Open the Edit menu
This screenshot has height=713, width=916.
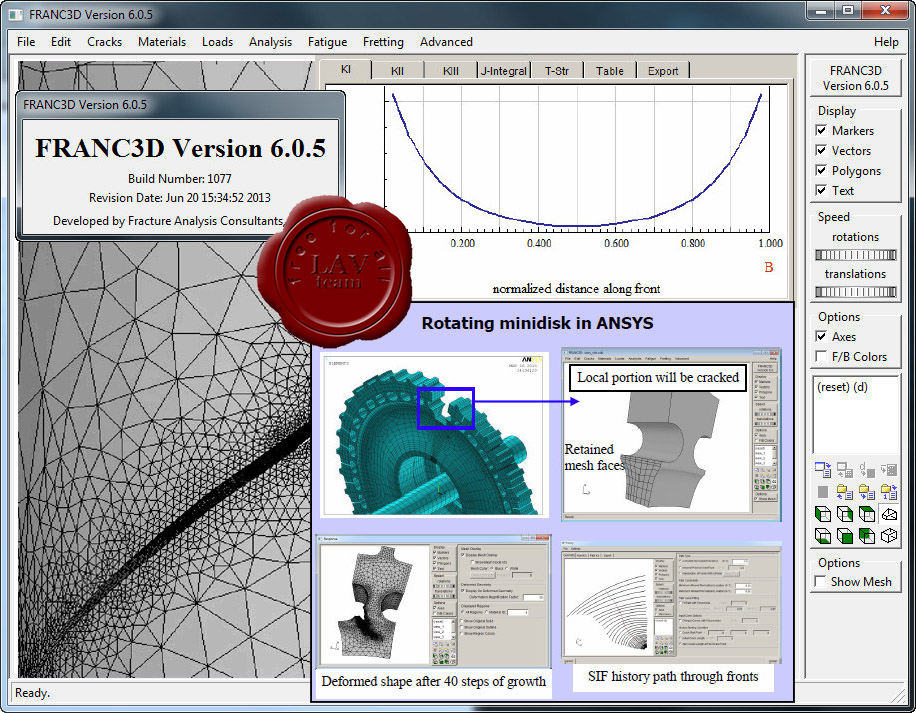click(x=61, y=42)
